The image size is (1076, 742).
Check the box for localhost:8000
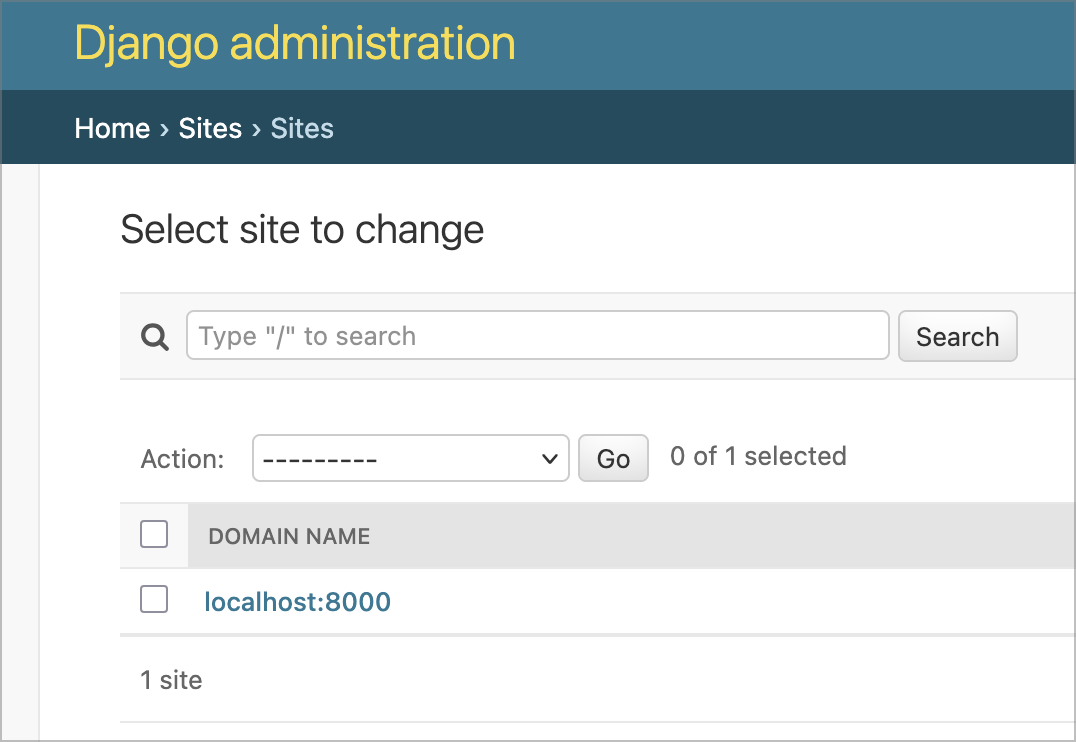154,599
